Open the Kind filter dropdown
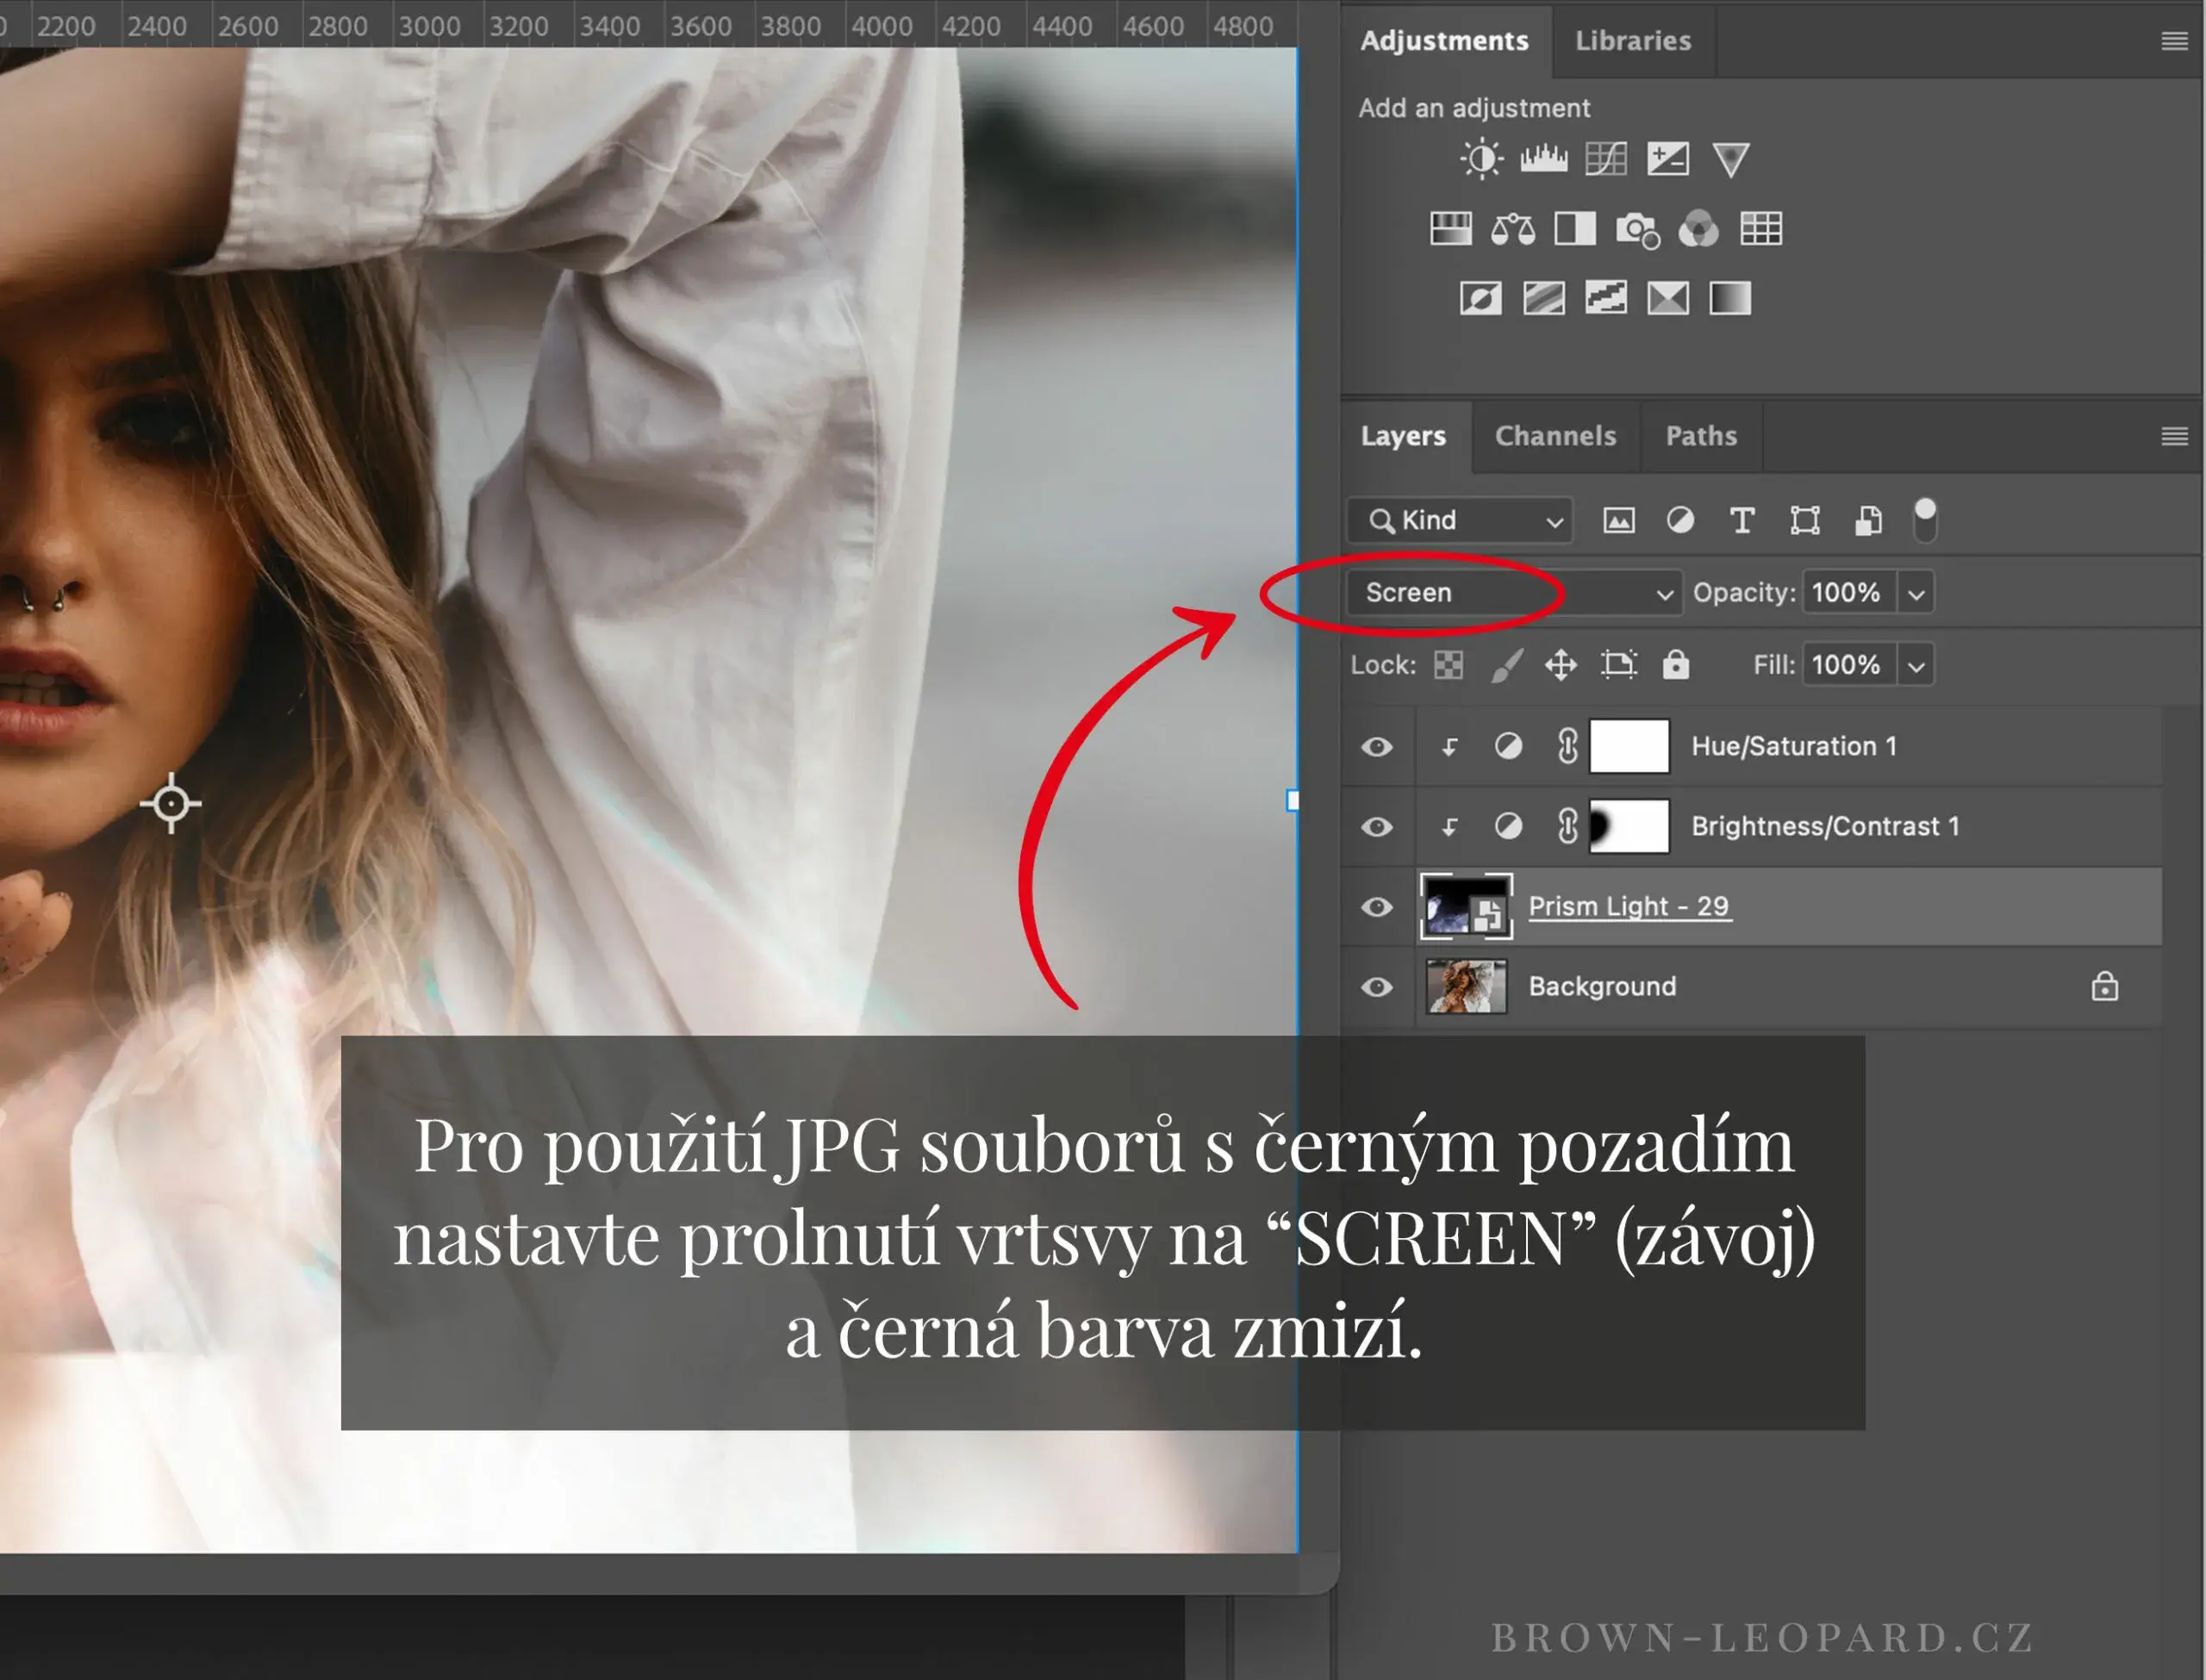This screenshot has width=2206, height=1680. pyautogui.click(x=1460, y=520)
